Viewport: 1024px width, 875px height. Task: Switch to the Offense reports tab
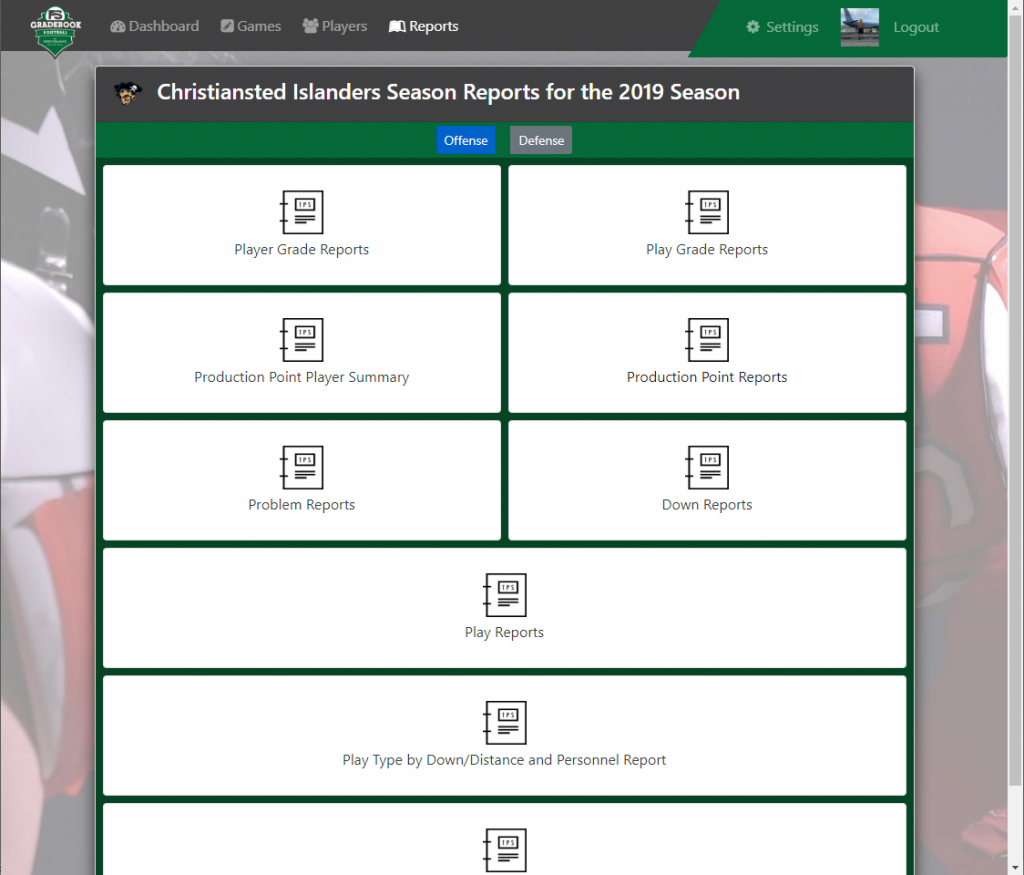click(466, 140)
